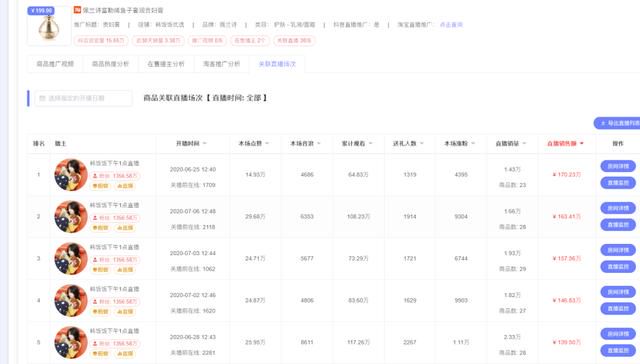This screenshot has height=364, width=640.
Task: Click the orange store icon beside product title
Action: (77, 10)
